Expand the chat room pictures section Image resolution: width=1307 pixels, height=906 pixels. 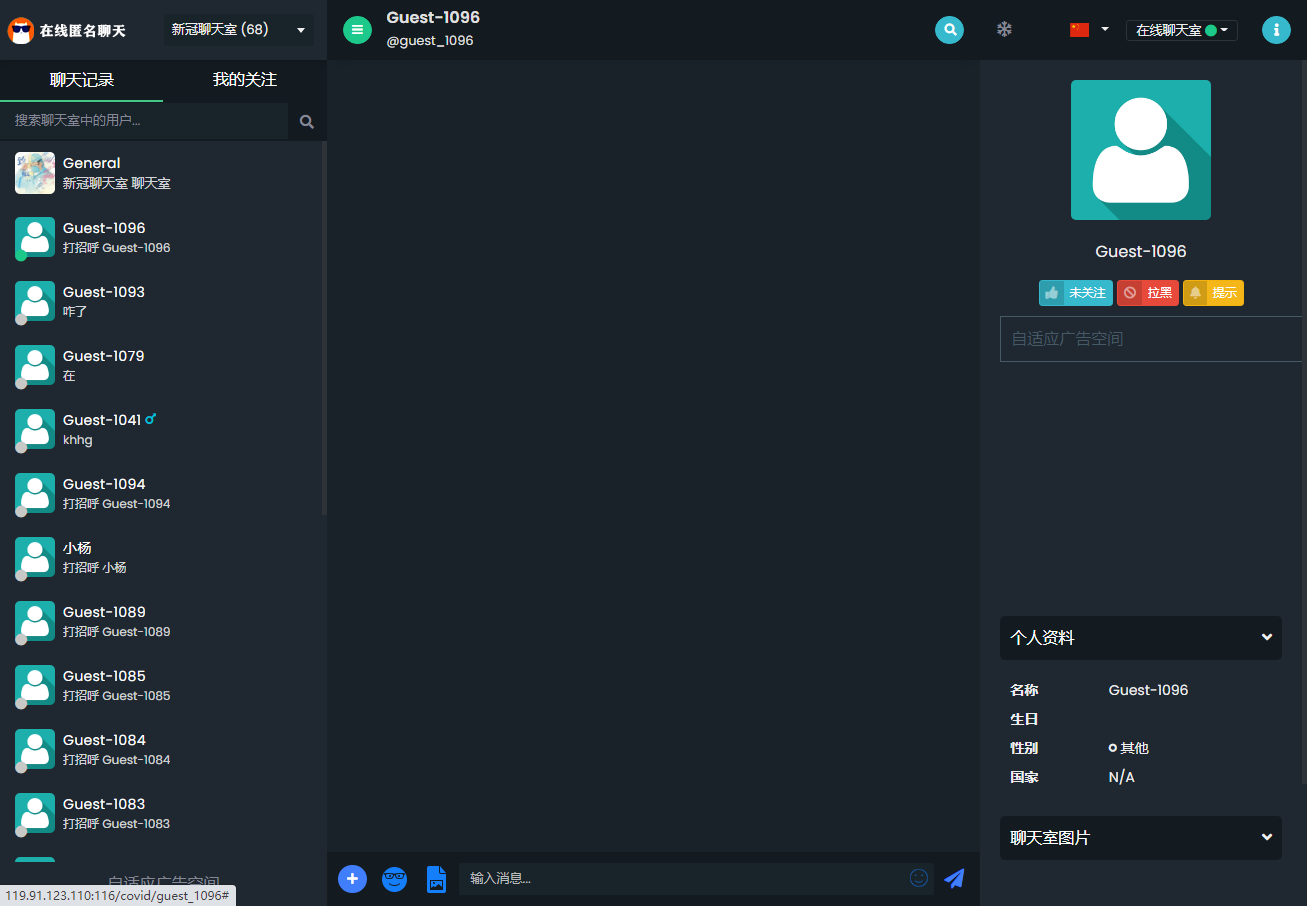pos(1140,838)
